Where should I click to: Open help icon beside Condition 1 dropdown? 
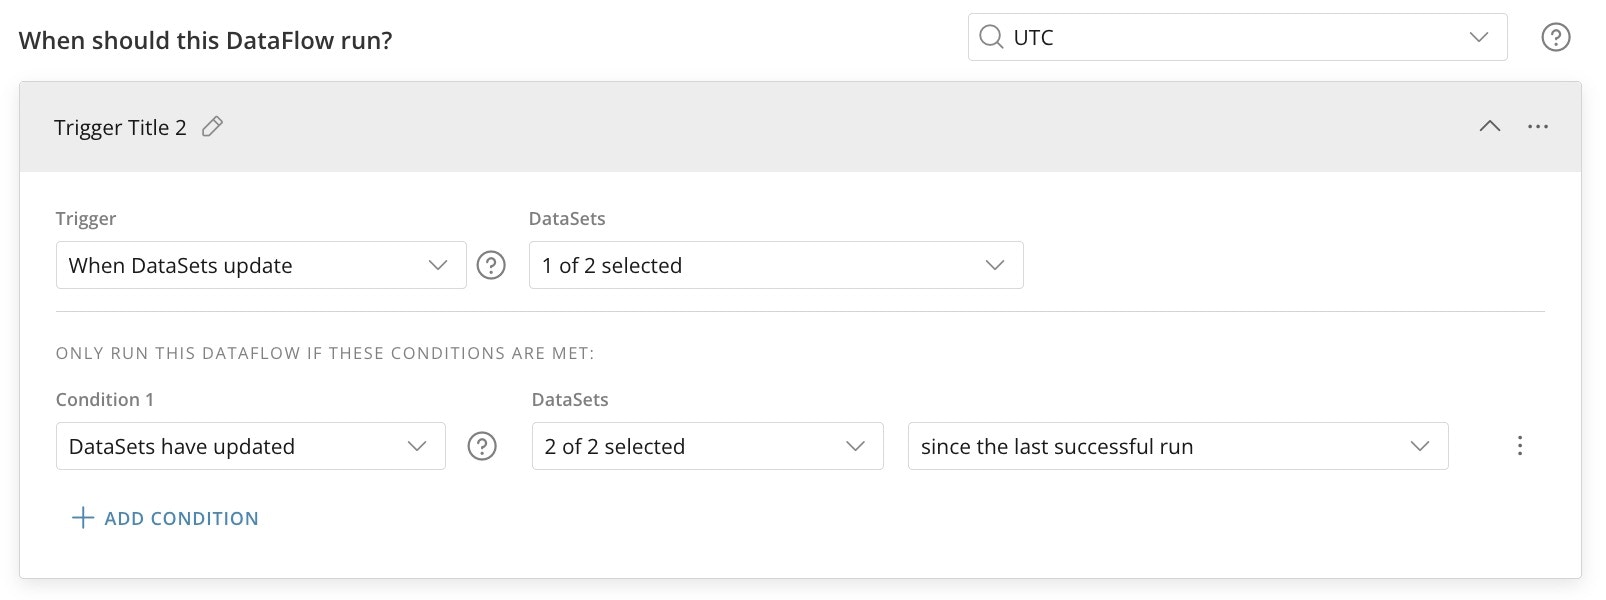482,446
